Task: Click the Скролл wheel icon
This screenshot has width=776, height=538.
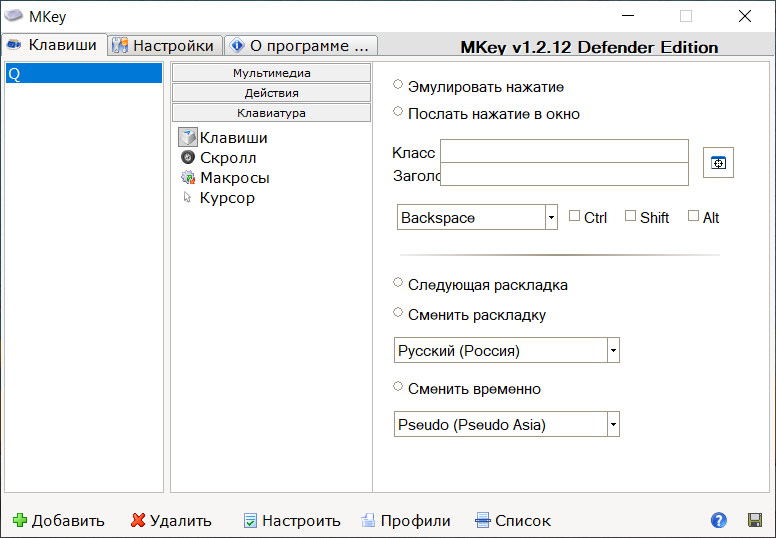Action: click(x=188, y=157)
